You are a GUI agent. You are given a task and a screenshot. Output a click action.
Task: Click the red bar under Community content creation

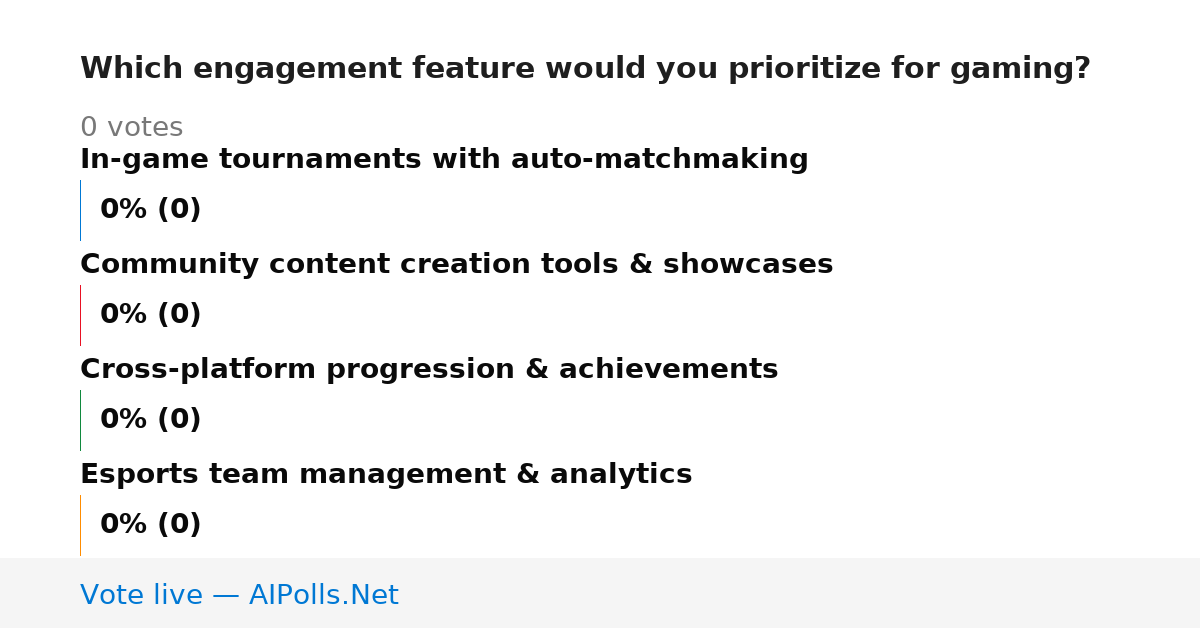point(80,315)
